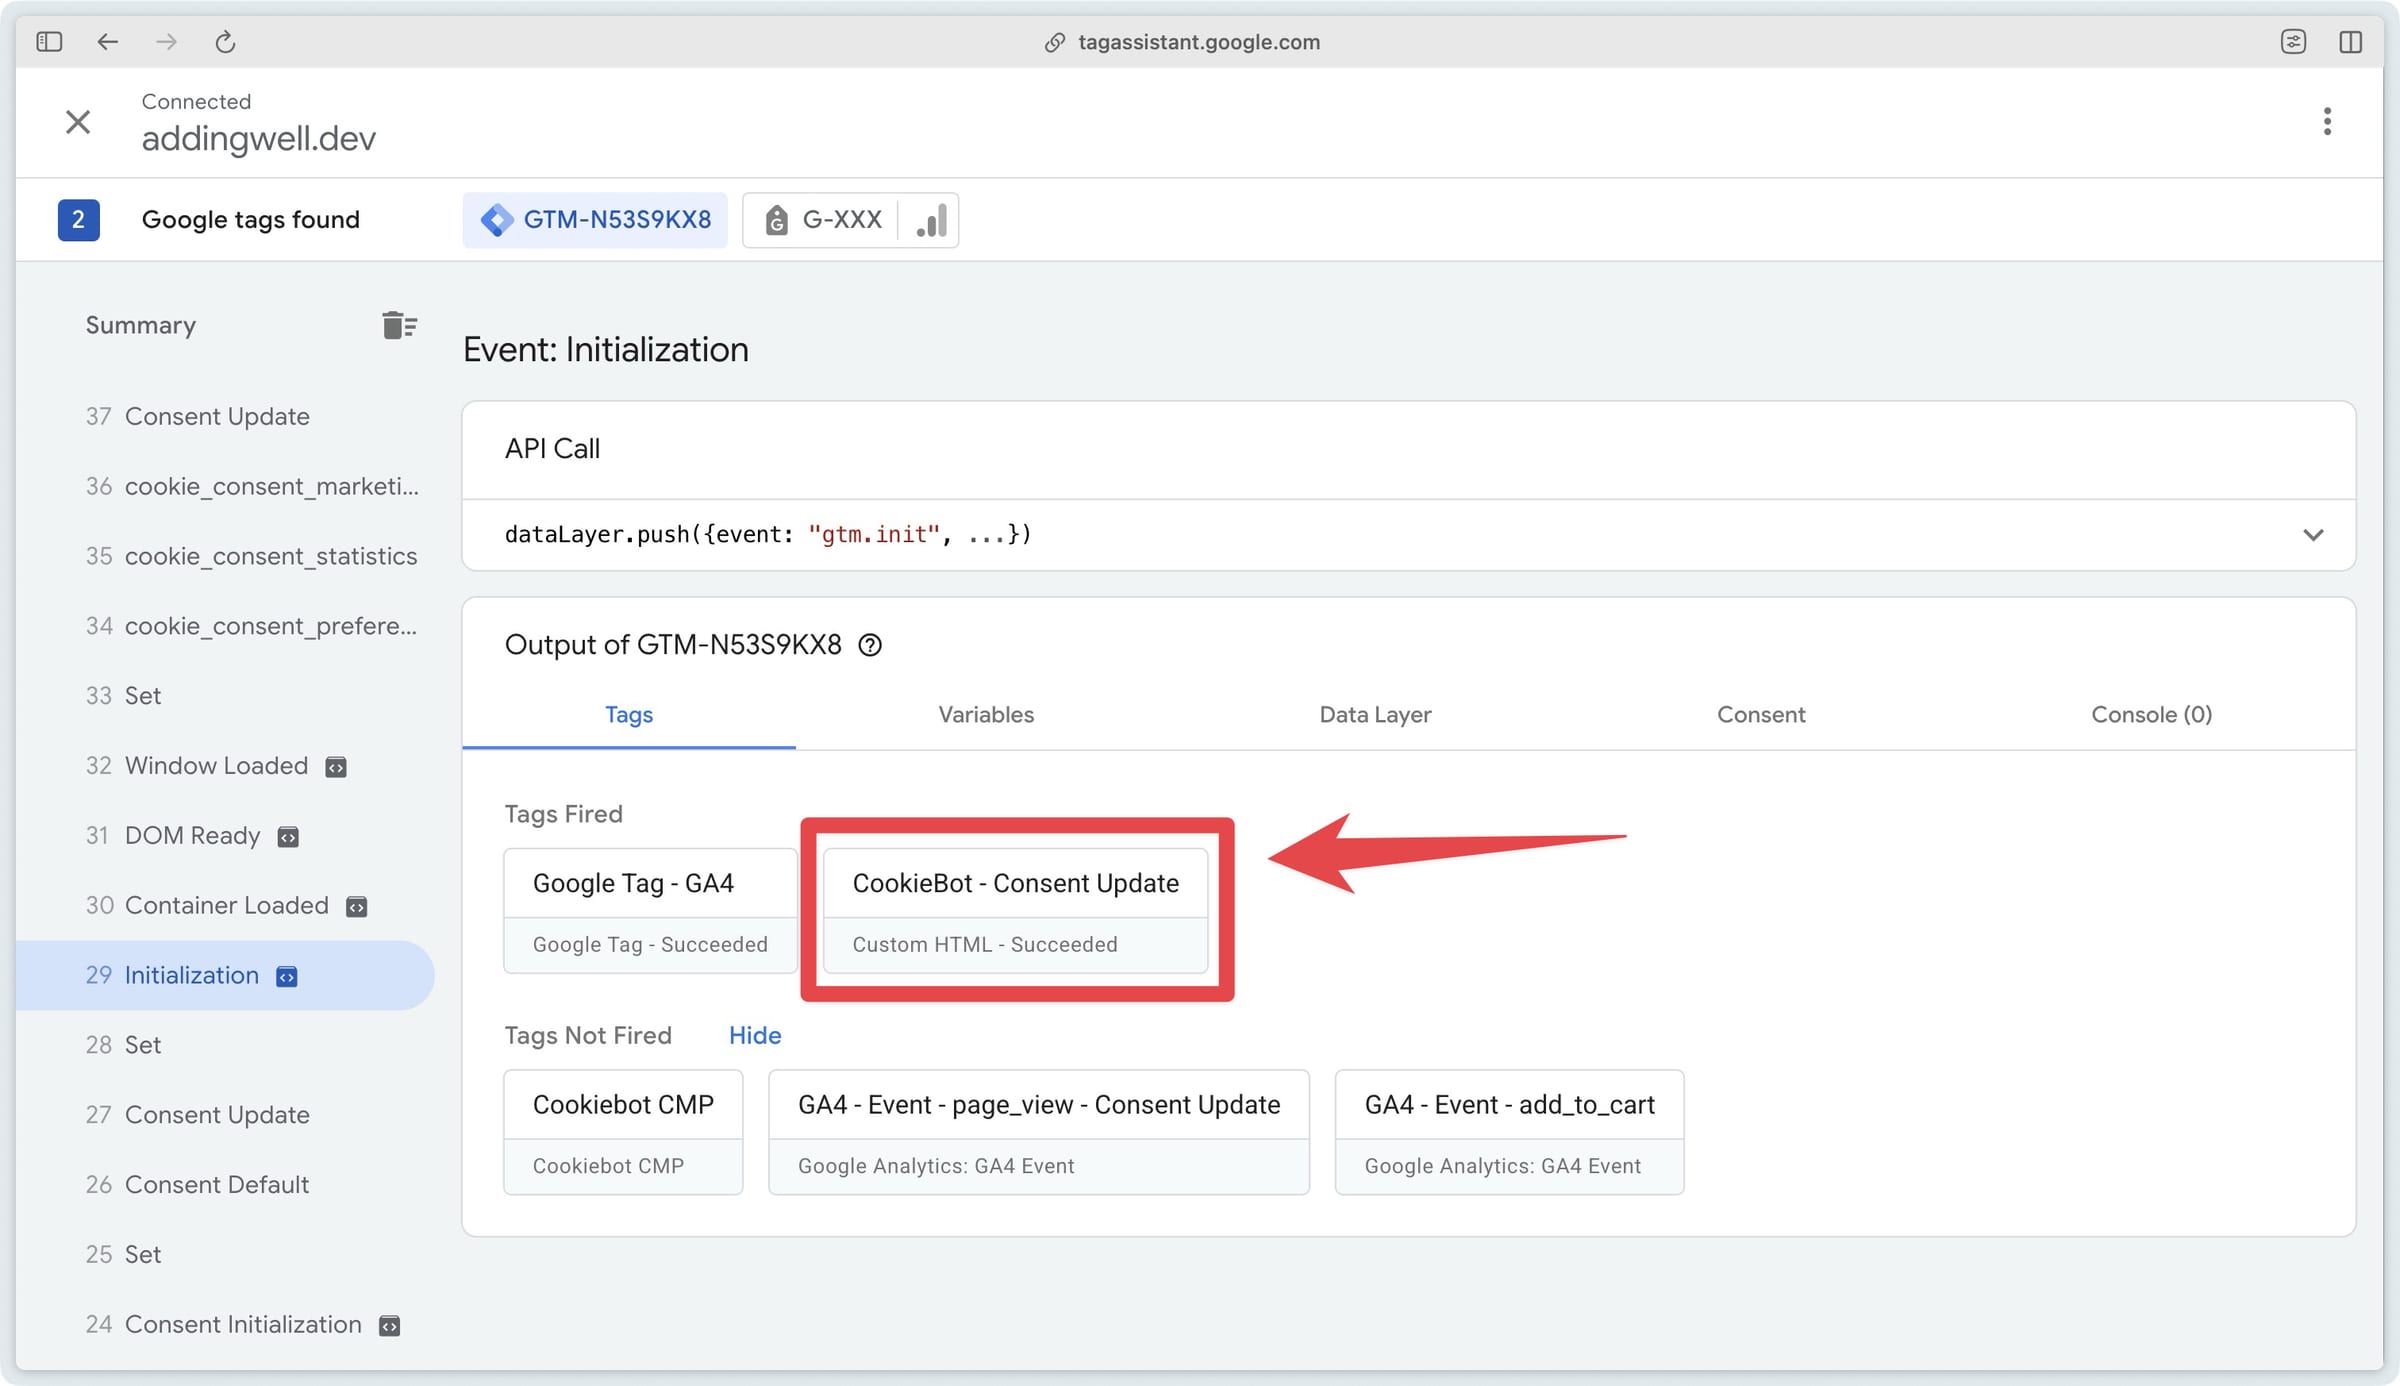Open the CookieBot - Consent Update tag card

tap(1015, 910)
